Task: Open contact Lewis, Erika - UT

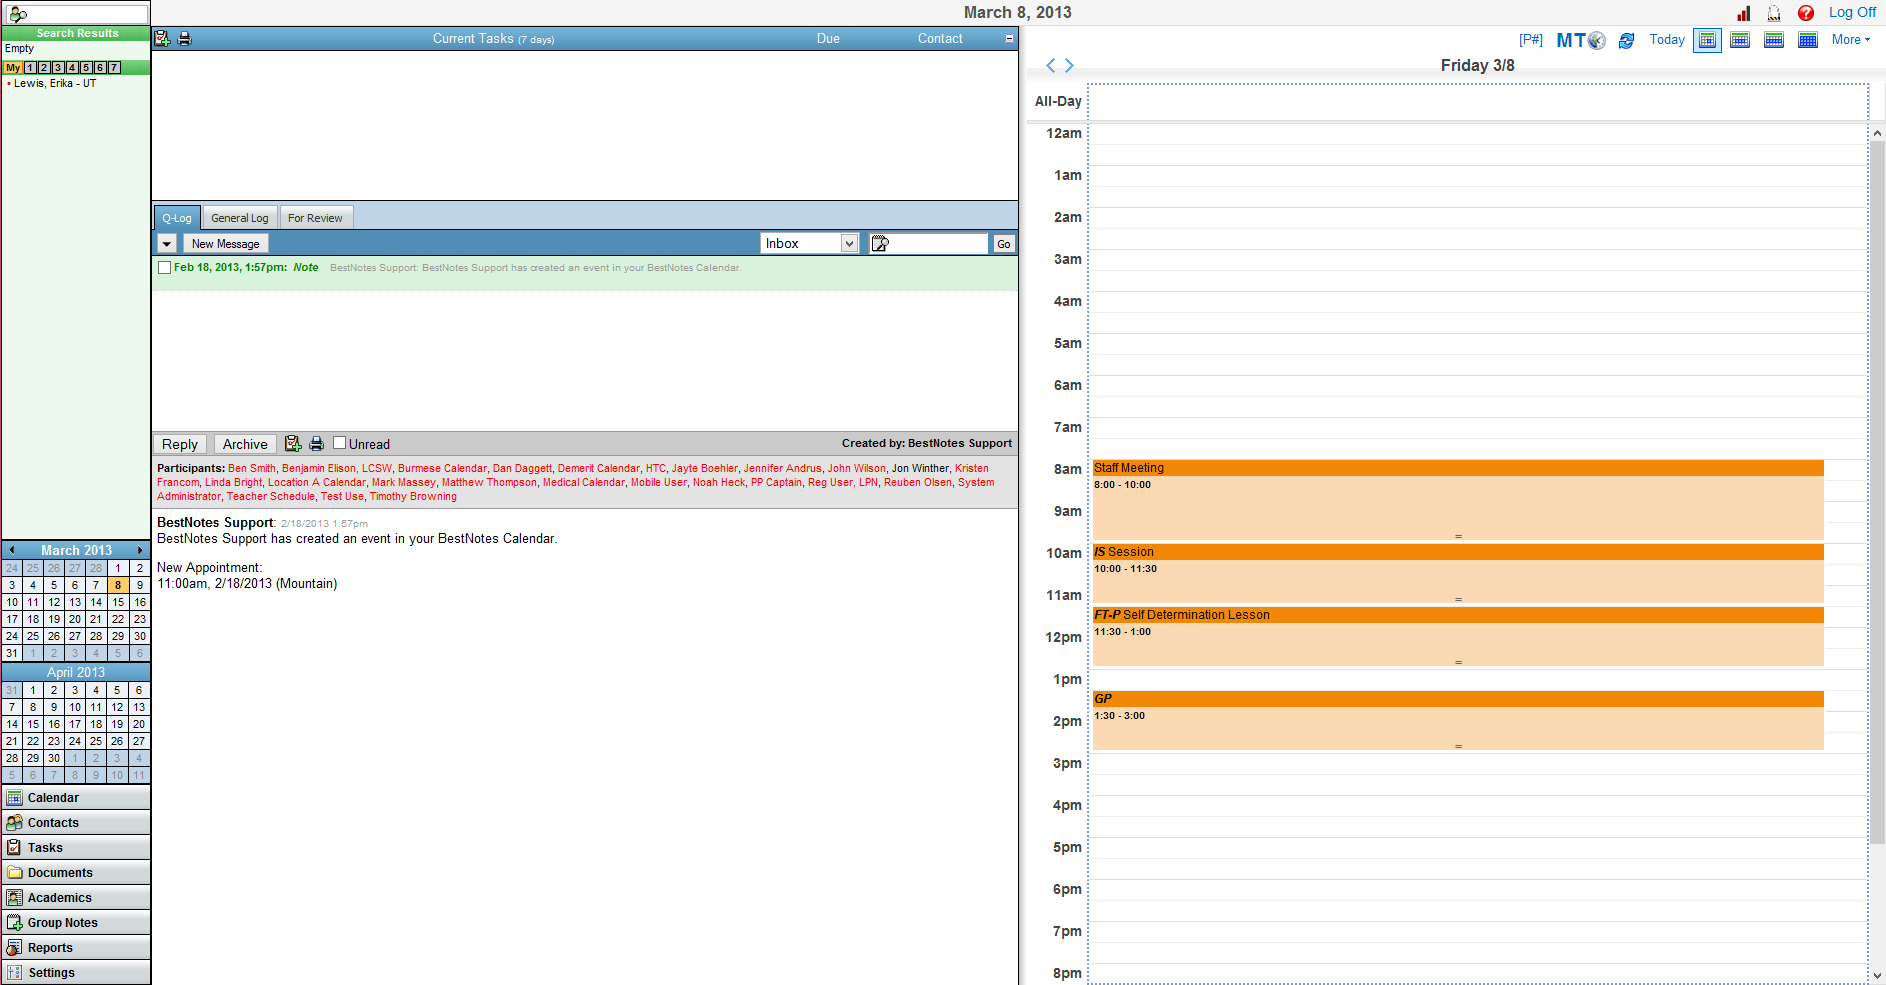Action: click(55, 84)
